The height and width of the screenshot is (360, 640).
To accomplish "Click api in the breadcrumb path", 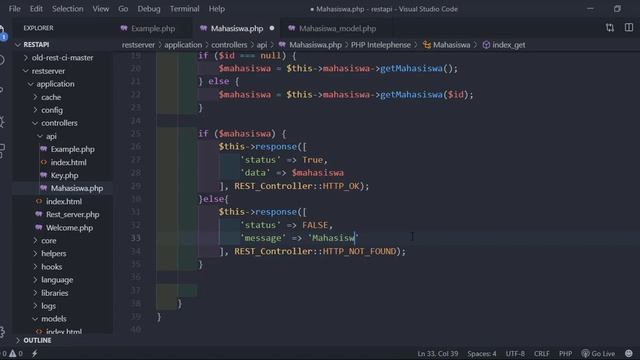I will [x=262, y=45].
